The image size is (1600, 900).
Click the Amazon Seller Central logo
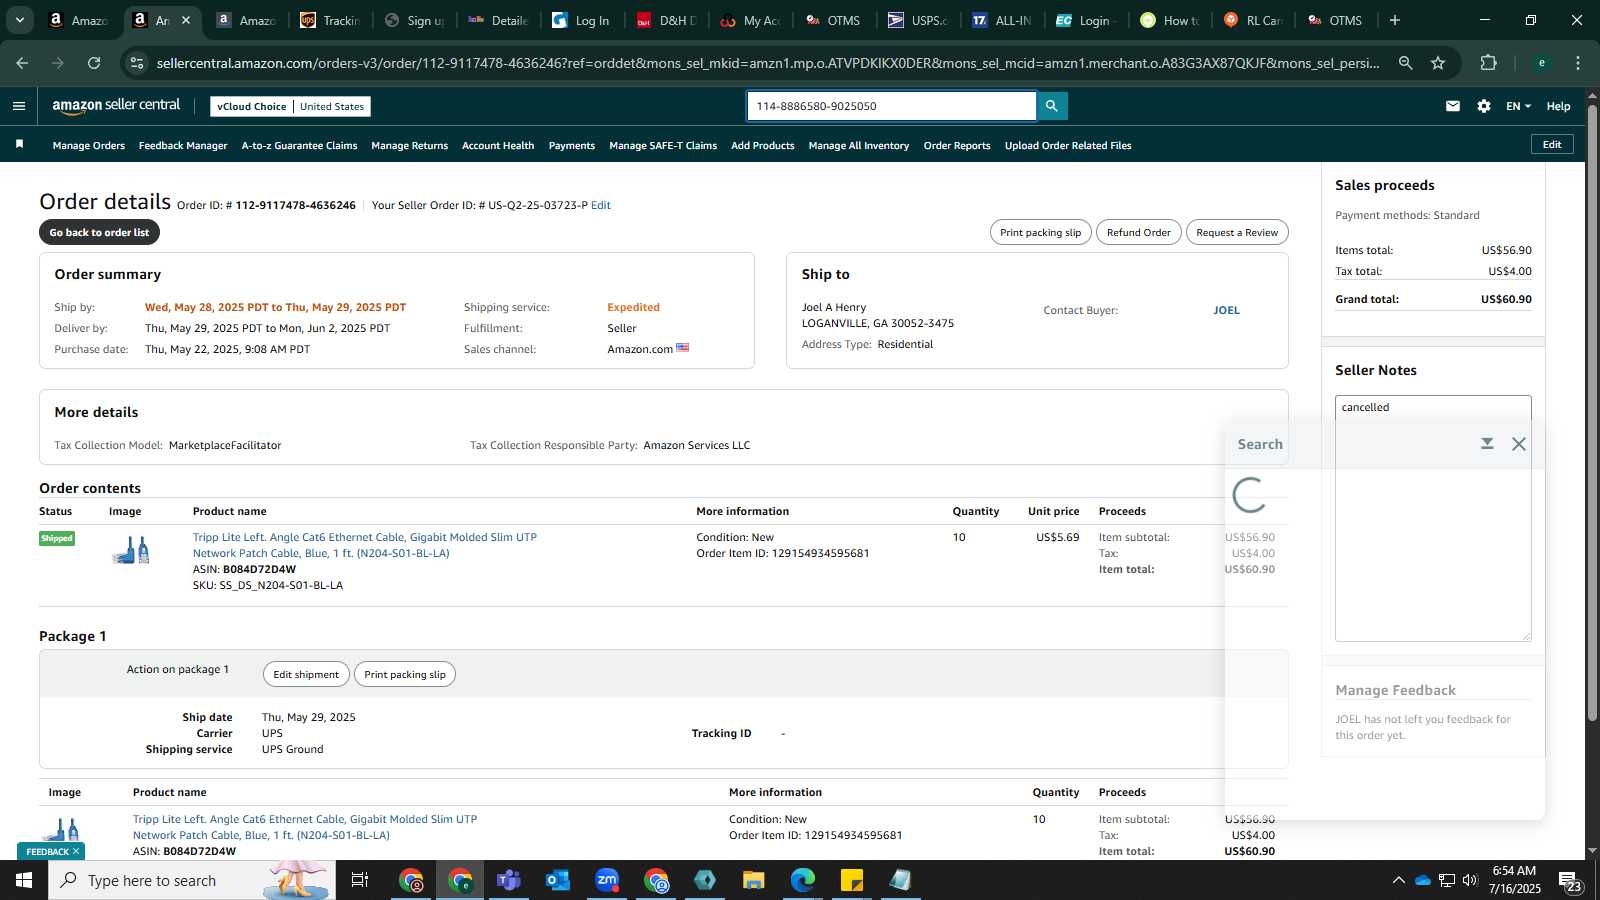[x=116, y=105]
